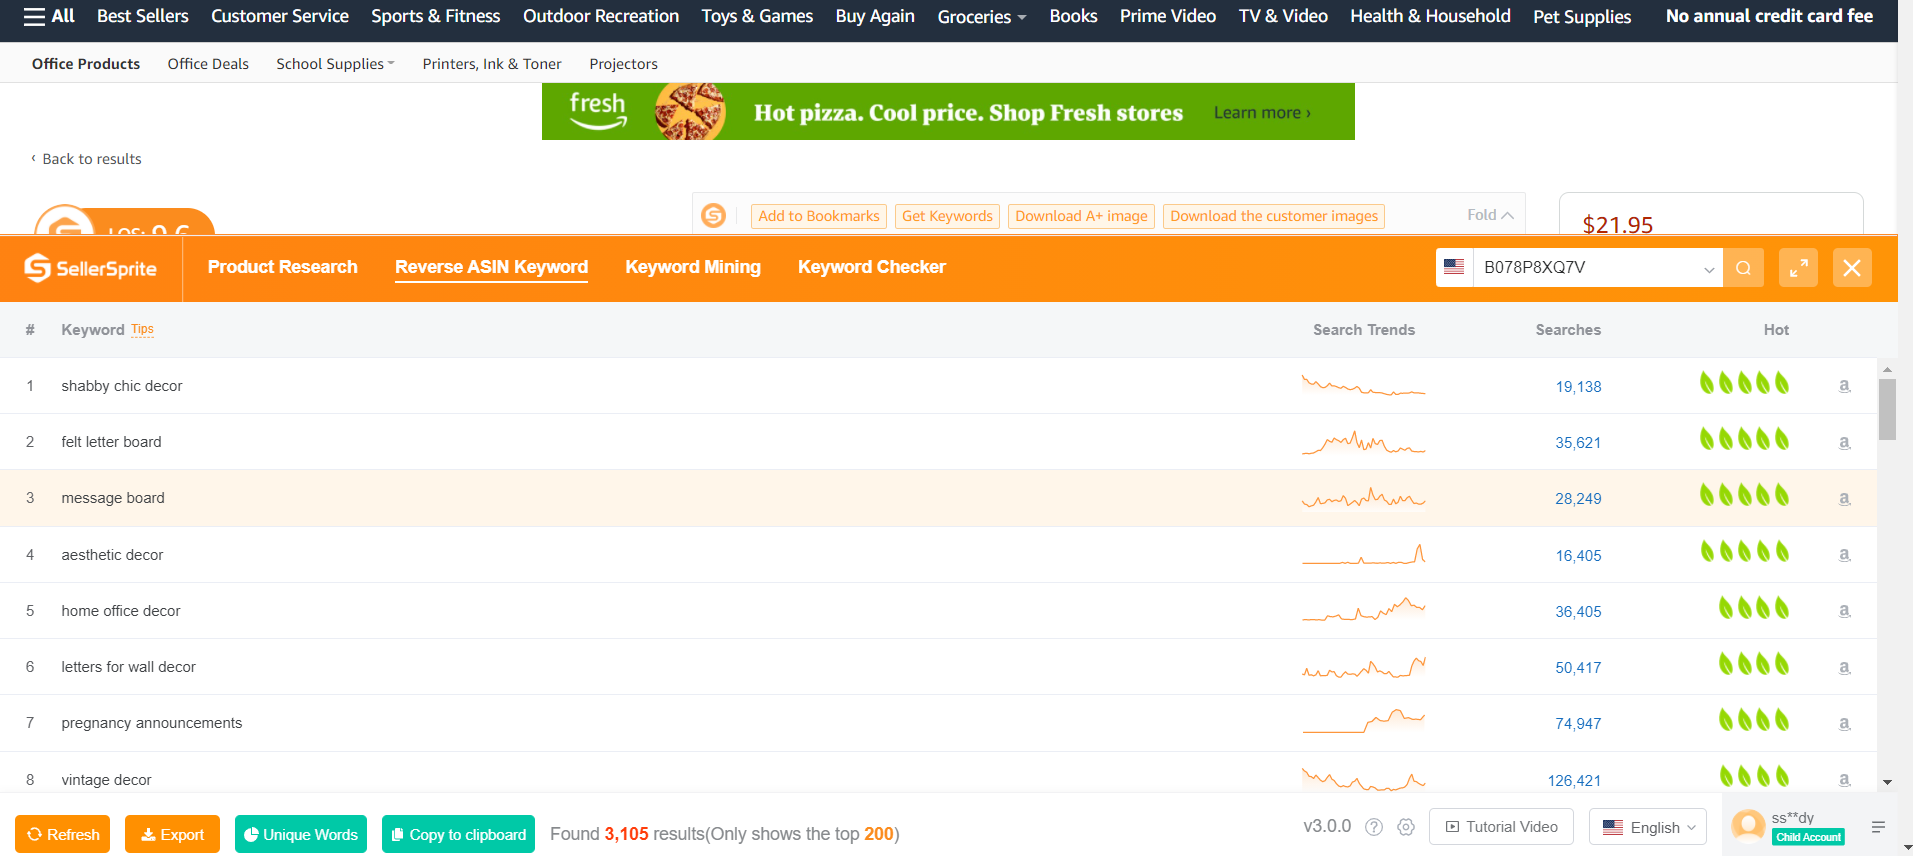This screenshot has height=856, width=1913.
Task: Click Get Keywords button
Action: 947,216
